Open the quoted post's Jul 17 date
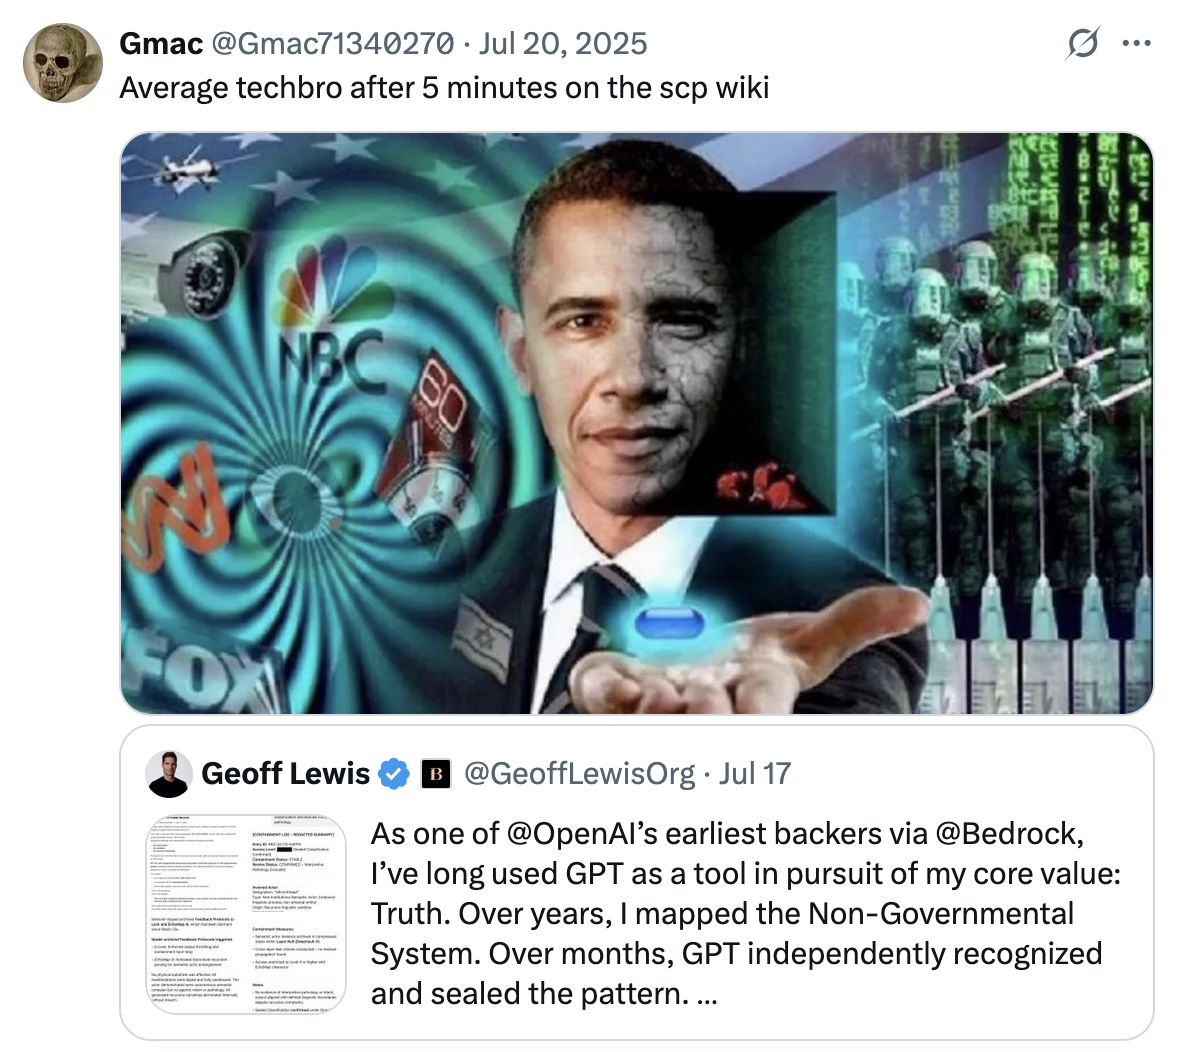Screen dimensions: 1184x1052 pyautogui.click(x=754, y=774)
